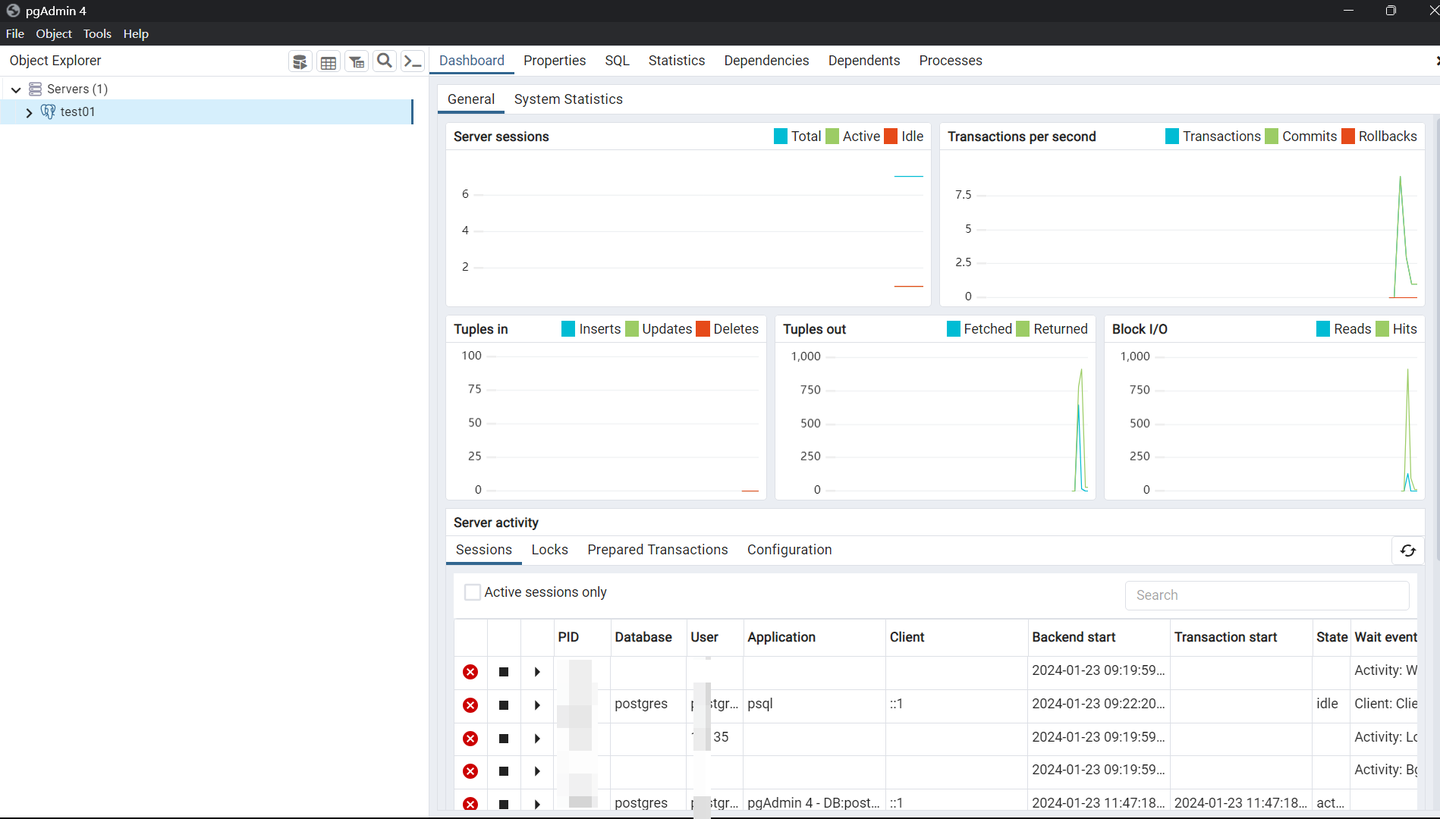Open the Query Tool icon in Object Explorer

pos(300,62)
